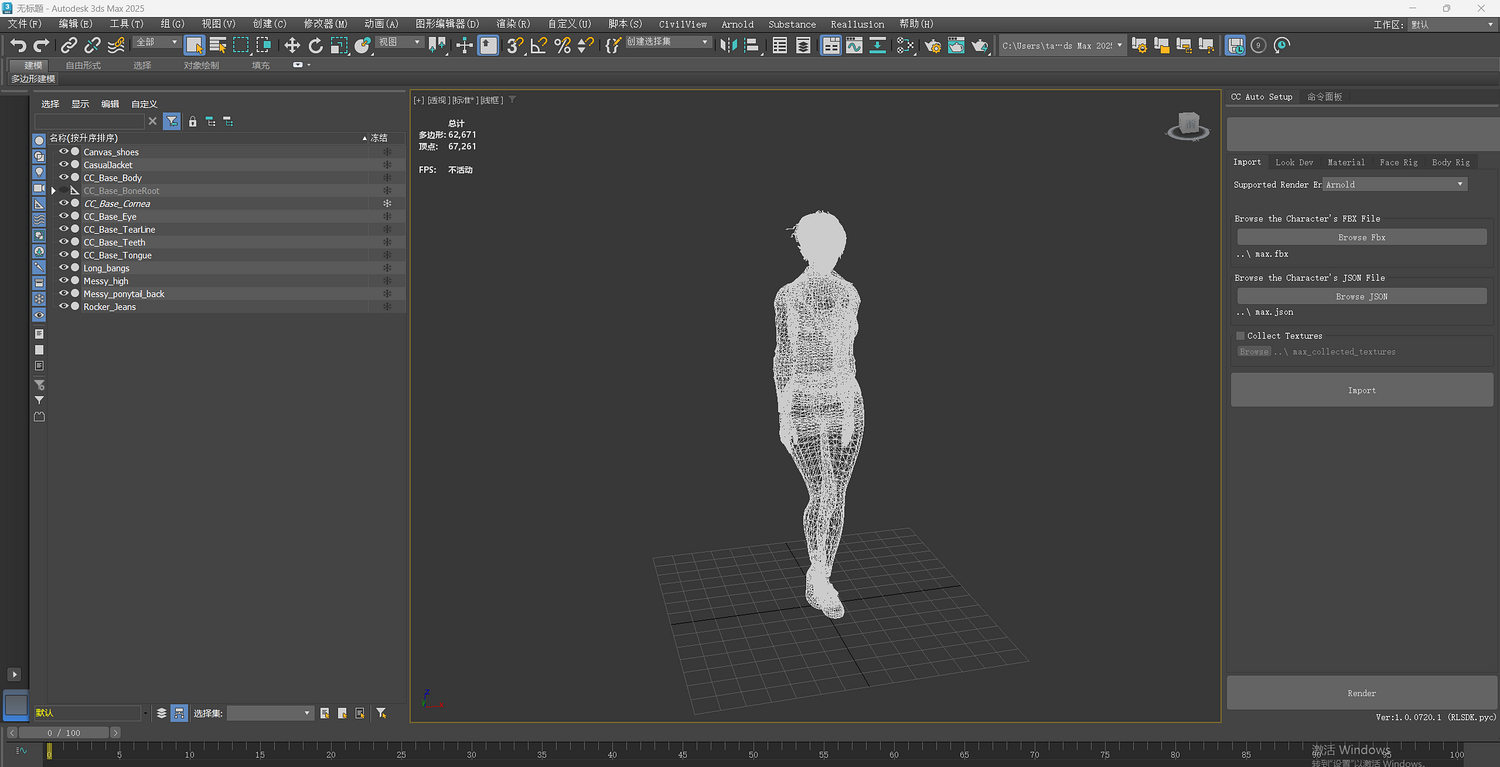
Task: Enable the Collect Textures checkbox
Action: coord(1241,336)
